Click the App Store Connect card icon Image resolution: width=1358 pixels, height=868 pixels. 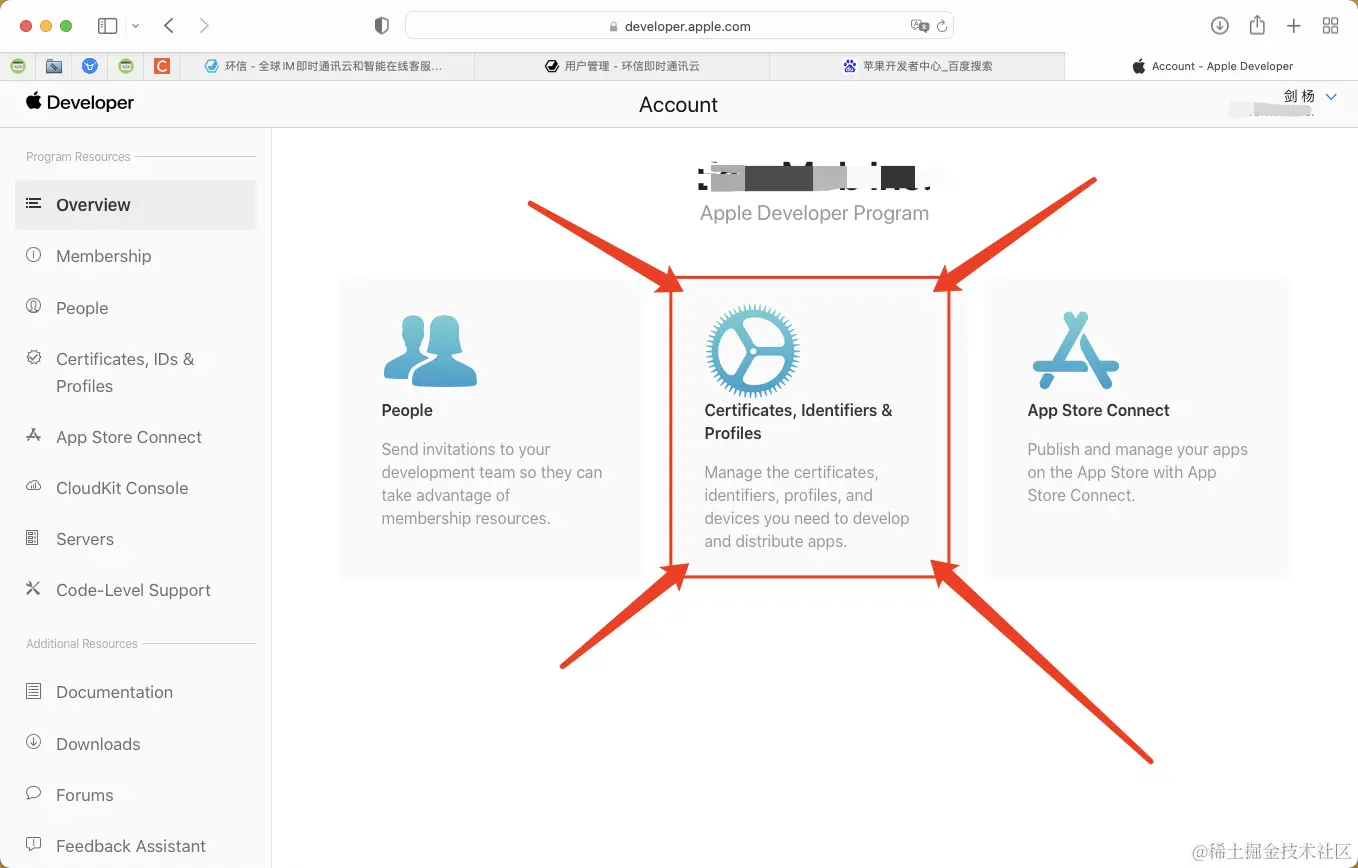[x=1075, y=351]
